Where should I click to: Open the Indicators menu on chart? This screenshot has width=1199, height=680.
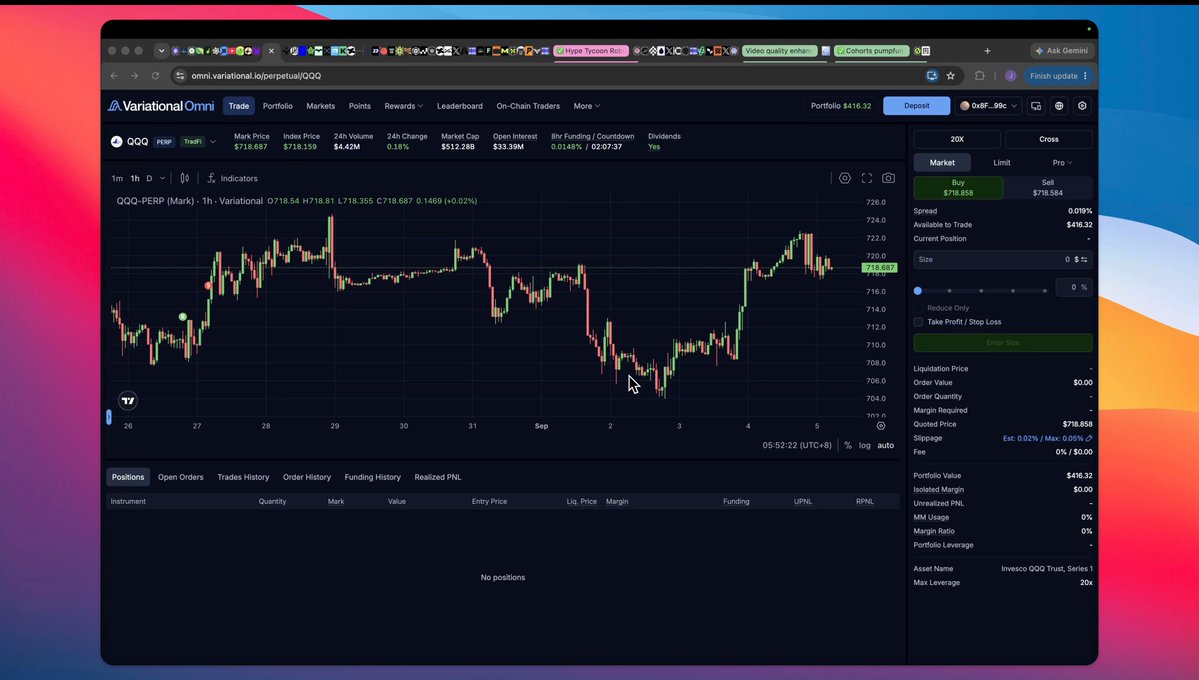click(232, 178)
